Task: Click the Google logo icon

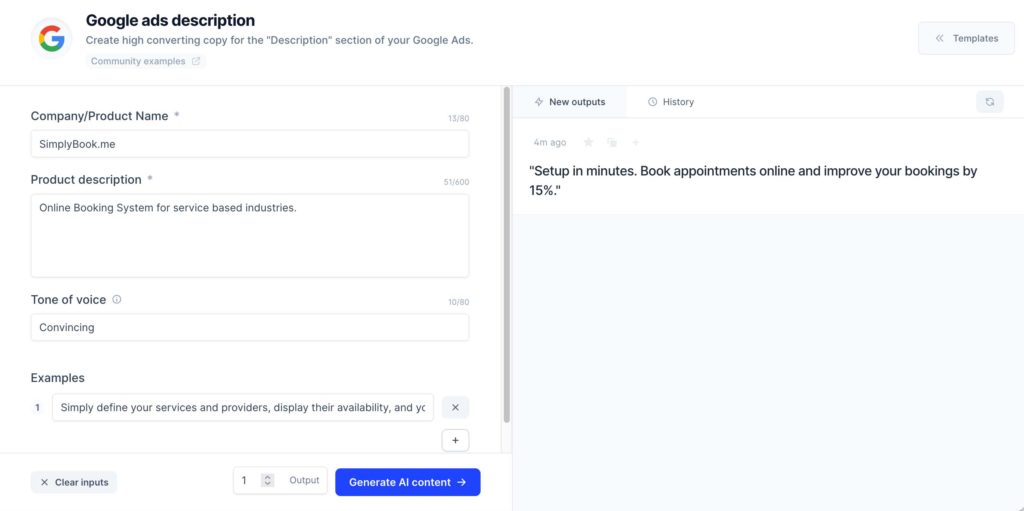Action: coord(52,39)
